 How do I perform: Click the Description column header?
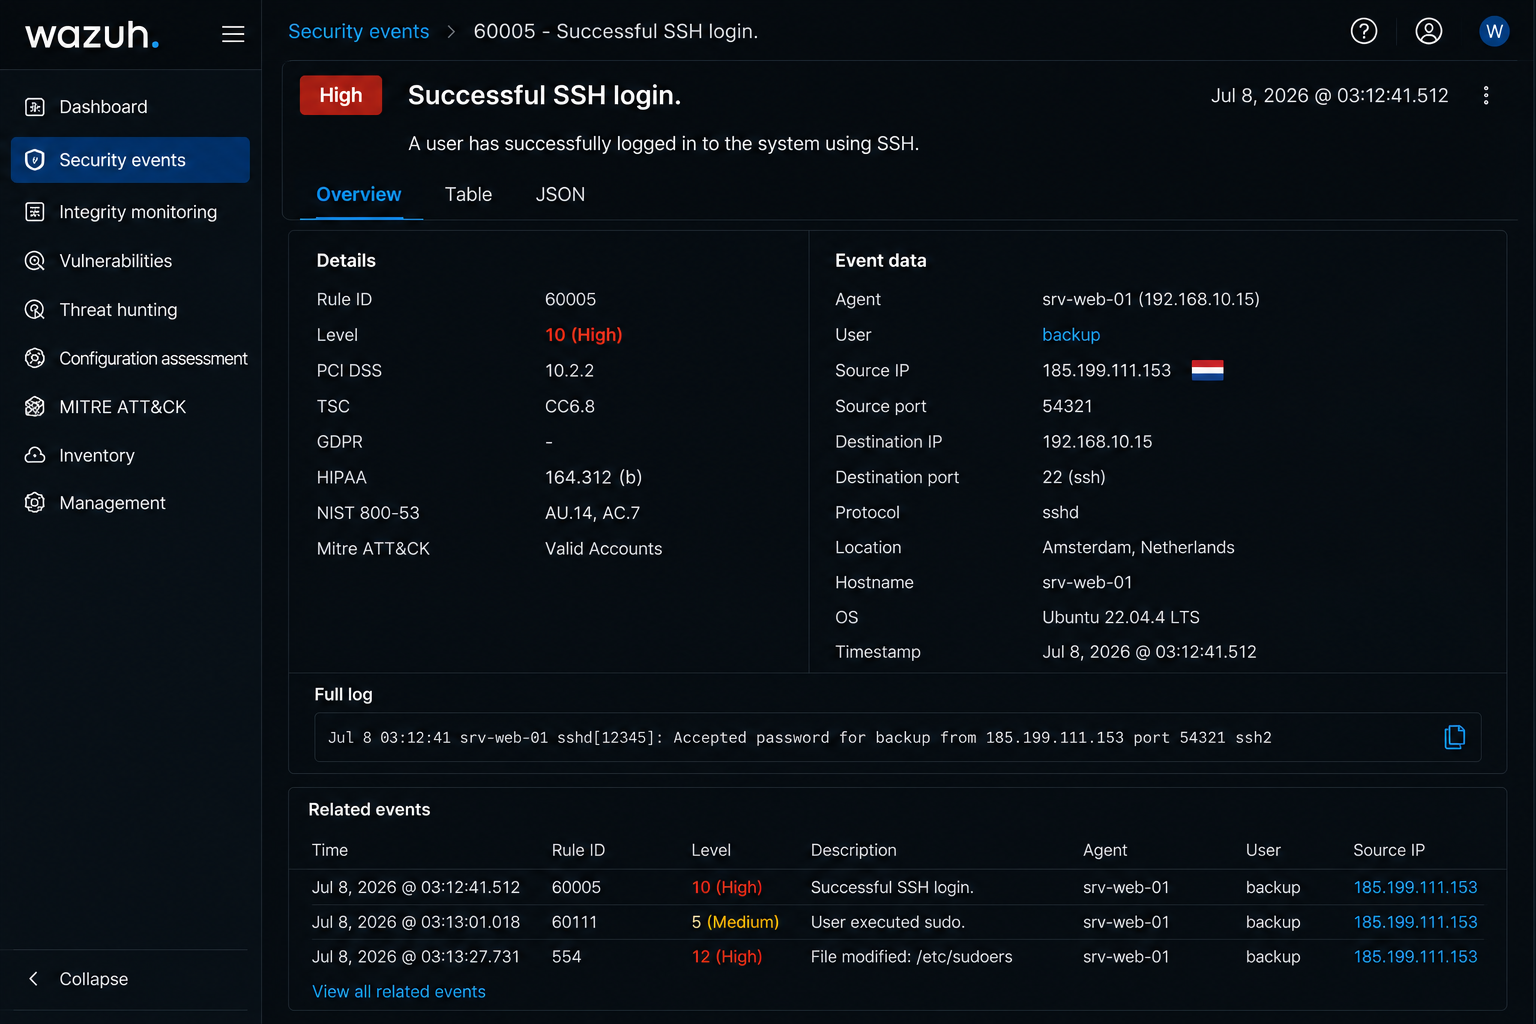click(x=853, y=850)
